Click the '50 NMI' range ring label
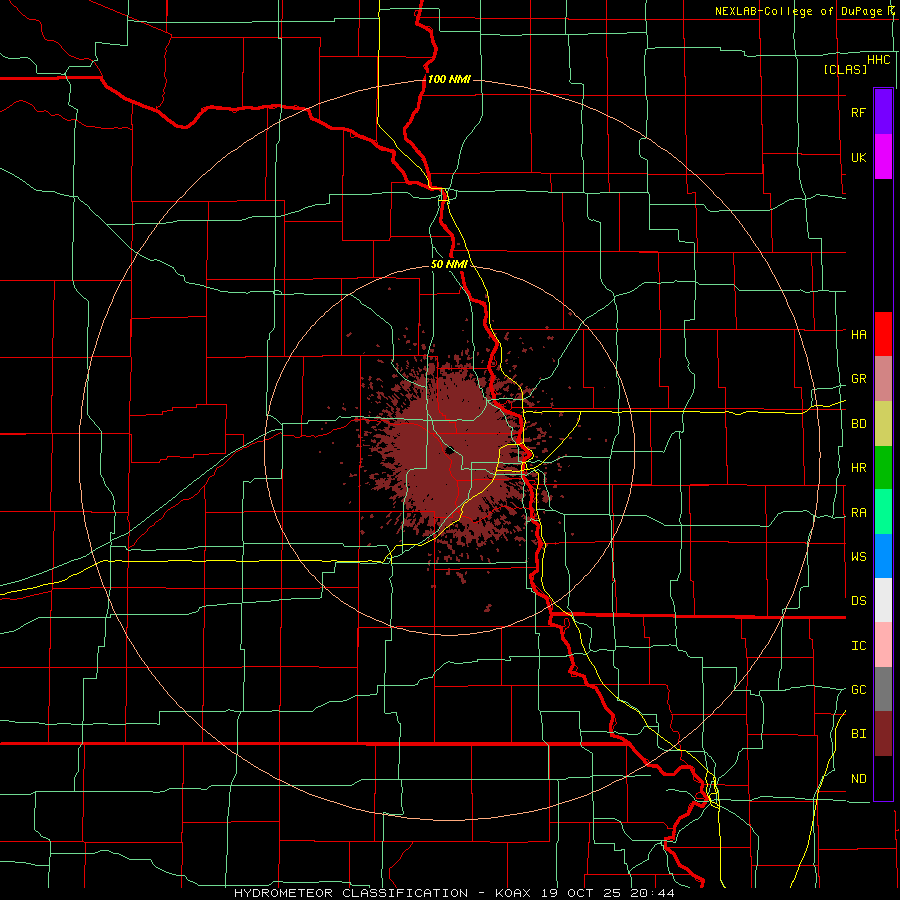The width and height of the screenshot is (900, 900). click(x=449, y=264)
